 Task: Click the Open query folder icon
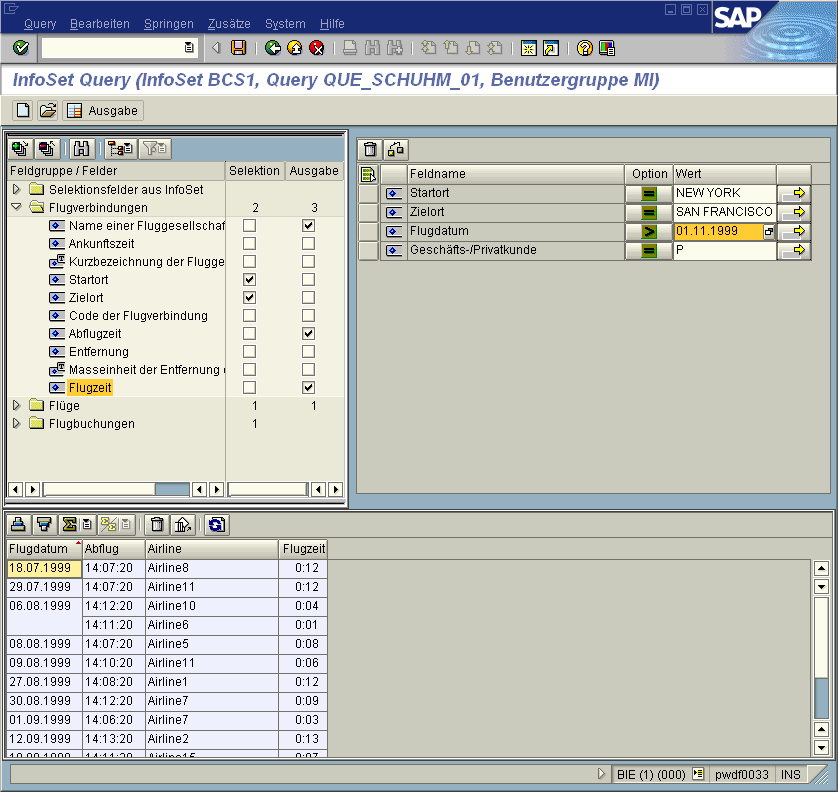[x=47, y=111]
